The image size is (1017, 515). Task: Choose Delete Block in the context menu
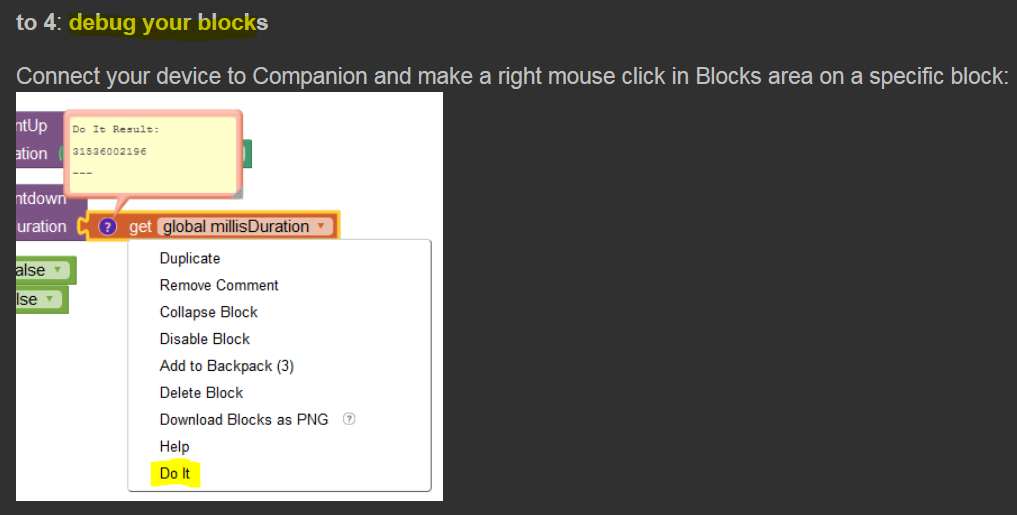(x=201, y=393)
